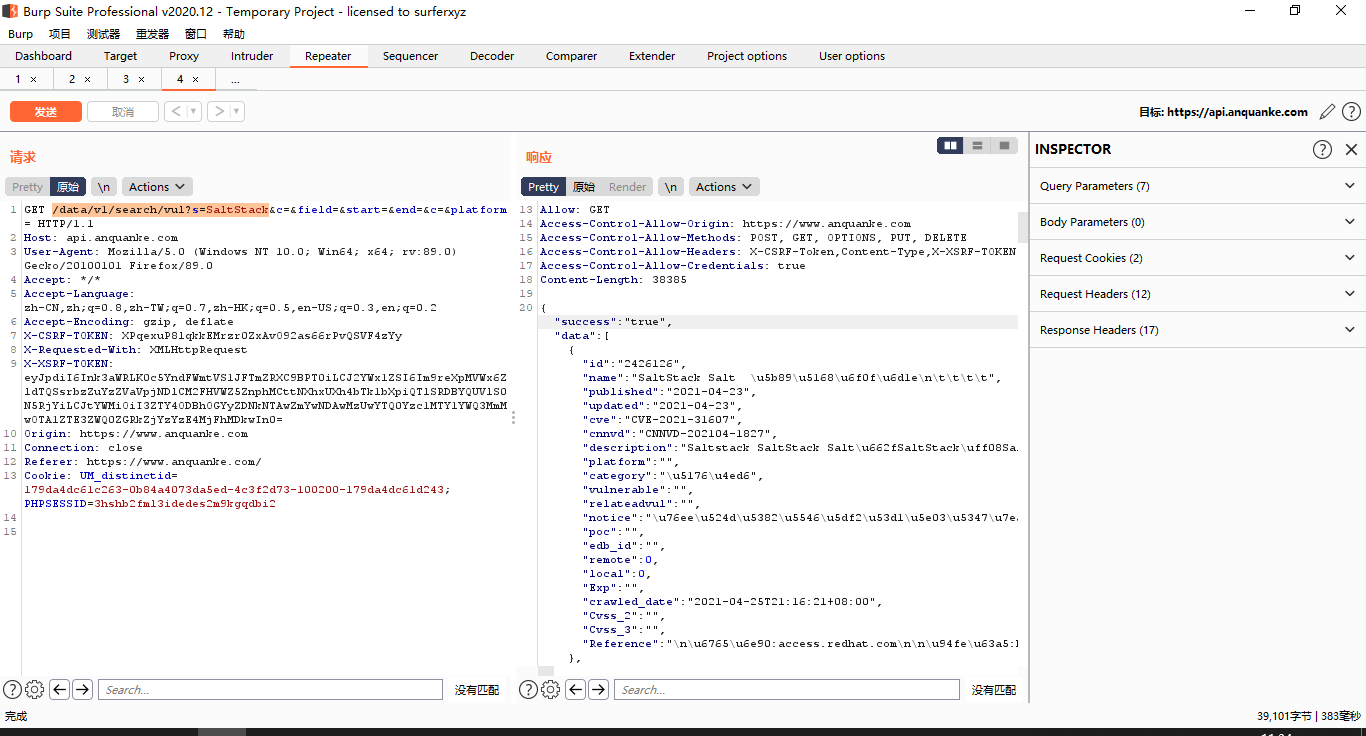This screenshot has height=736, width=1366.
Task: Expand Request Headers (12) section
Action: pyautogui.click(x=1198, y=294)
